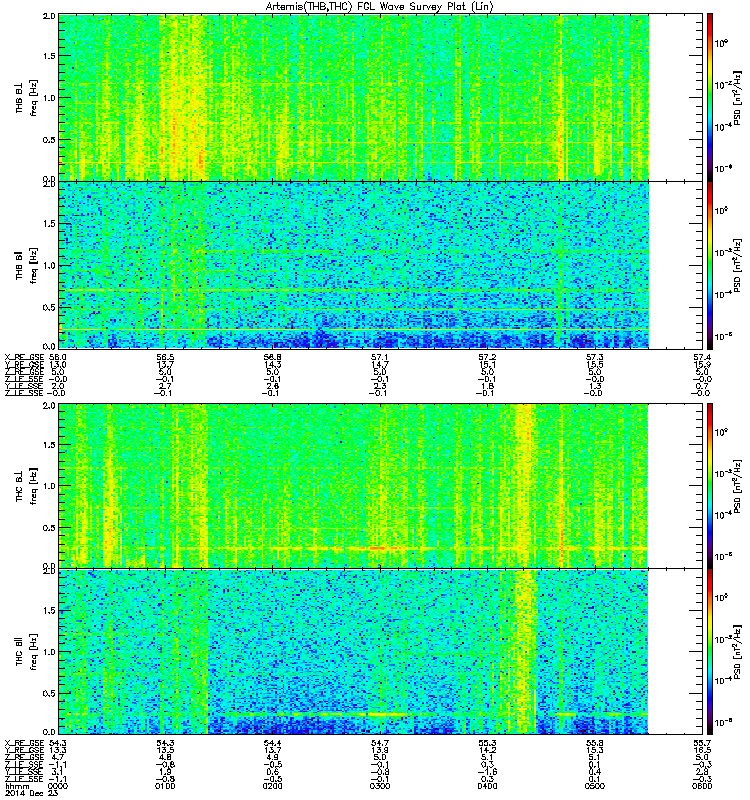Click the THC X_RE_GSE value 54.4
The image size is (750, 800).
point(272,743)
